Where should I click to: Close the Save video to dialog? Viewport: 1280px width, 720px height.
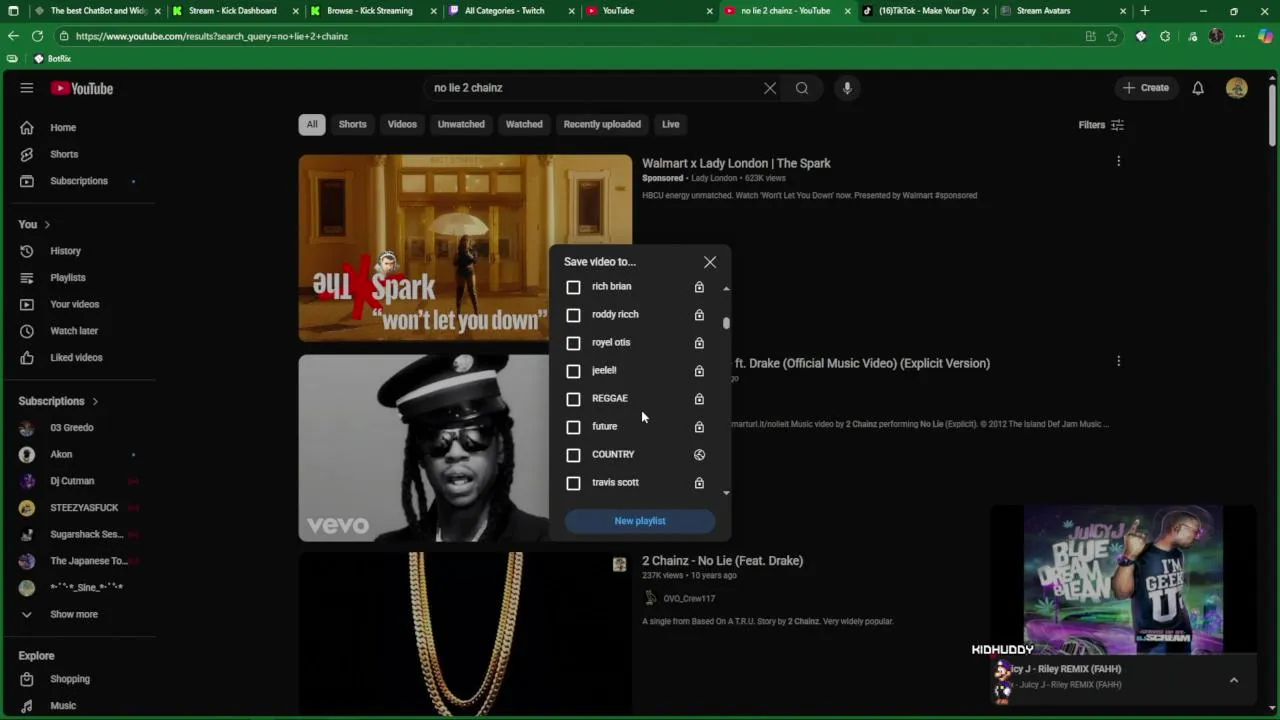tap(710, 262)
